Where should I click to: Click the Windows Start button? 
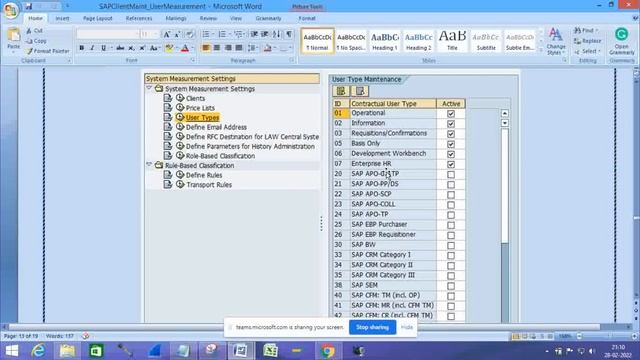[x=12, y=351]
